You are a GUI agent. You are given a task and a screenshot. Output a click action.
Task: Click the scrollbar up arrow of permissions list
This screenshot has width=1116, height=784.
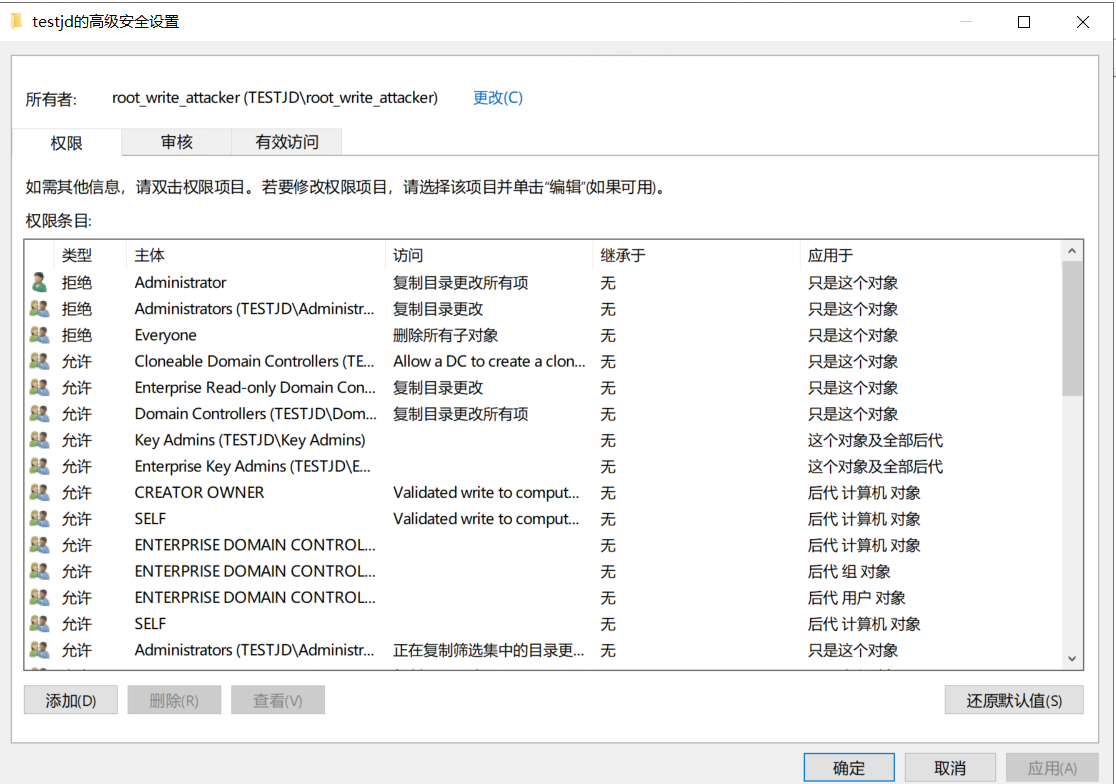point(1072,251)
